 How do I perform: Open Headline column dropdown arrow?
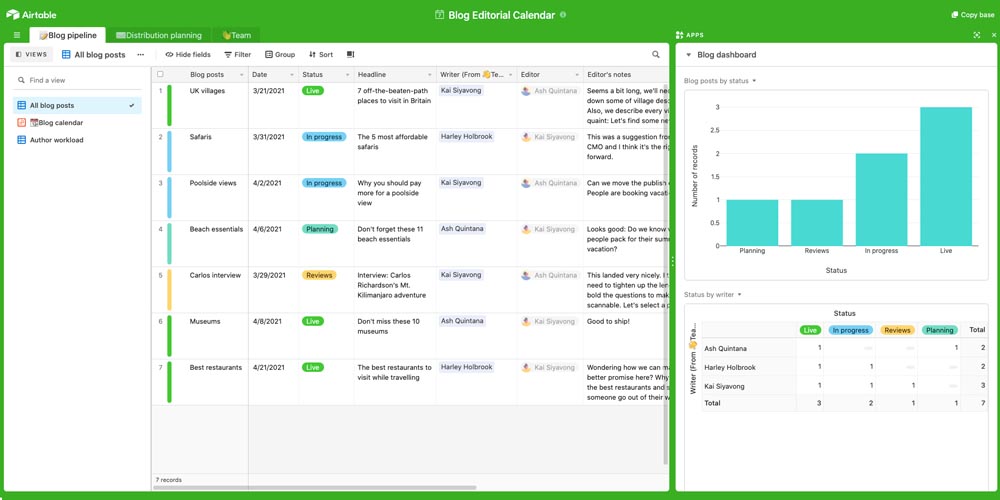click(x=430, y=75)
